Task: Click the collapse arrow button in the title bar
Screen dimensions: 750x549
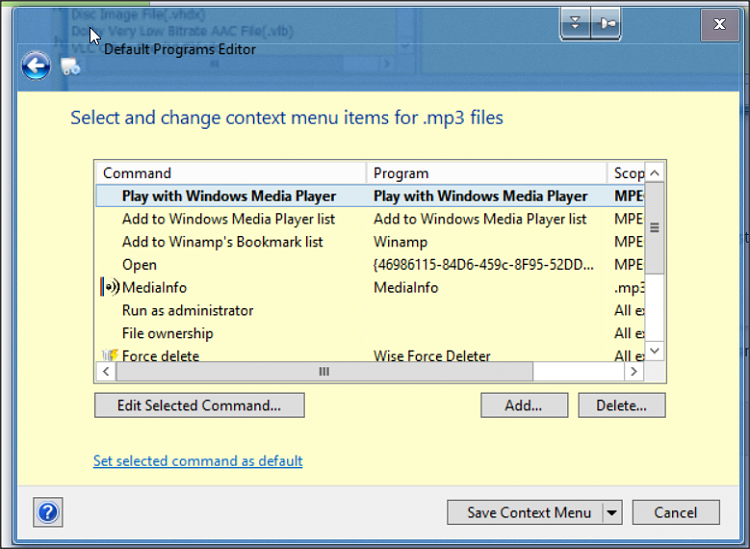Action: (575, 23)
